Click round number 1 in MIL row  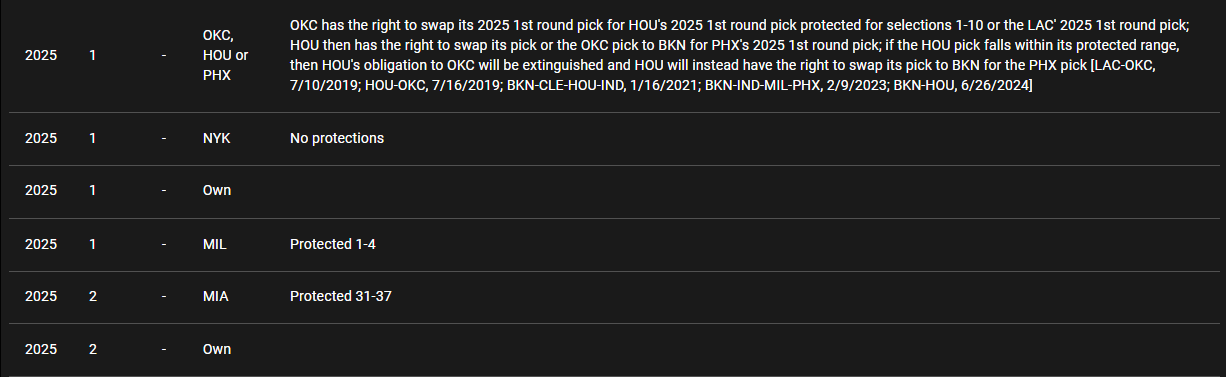coord(93,244)
